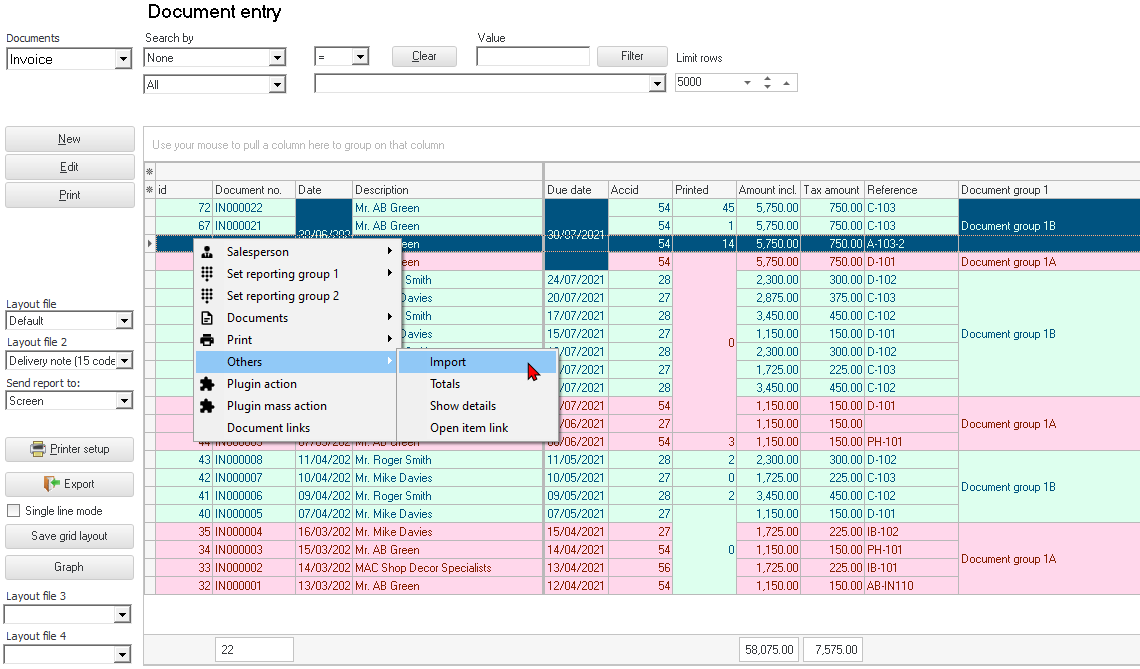Click the Documents page icon in context menu
The image size is (1140, 669).
207,318
